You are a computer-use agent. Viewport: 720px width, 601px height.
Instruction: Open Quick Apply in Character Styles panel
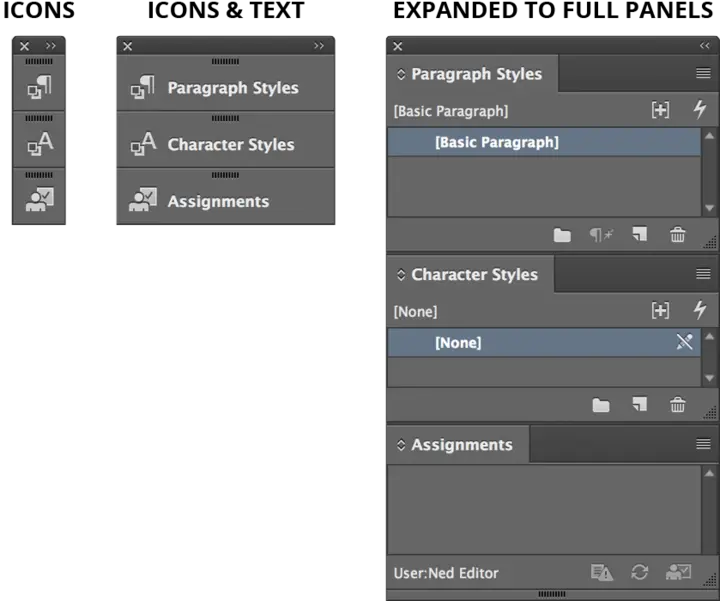coord(699,310)
